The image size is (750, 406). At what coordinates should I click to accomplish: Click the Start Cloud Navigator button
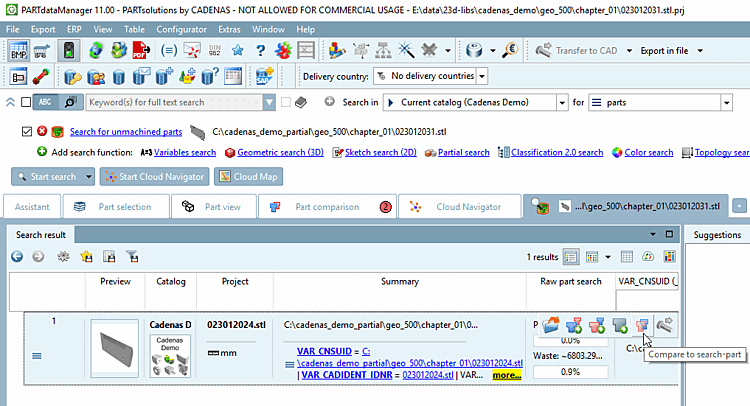pos(154,176)
